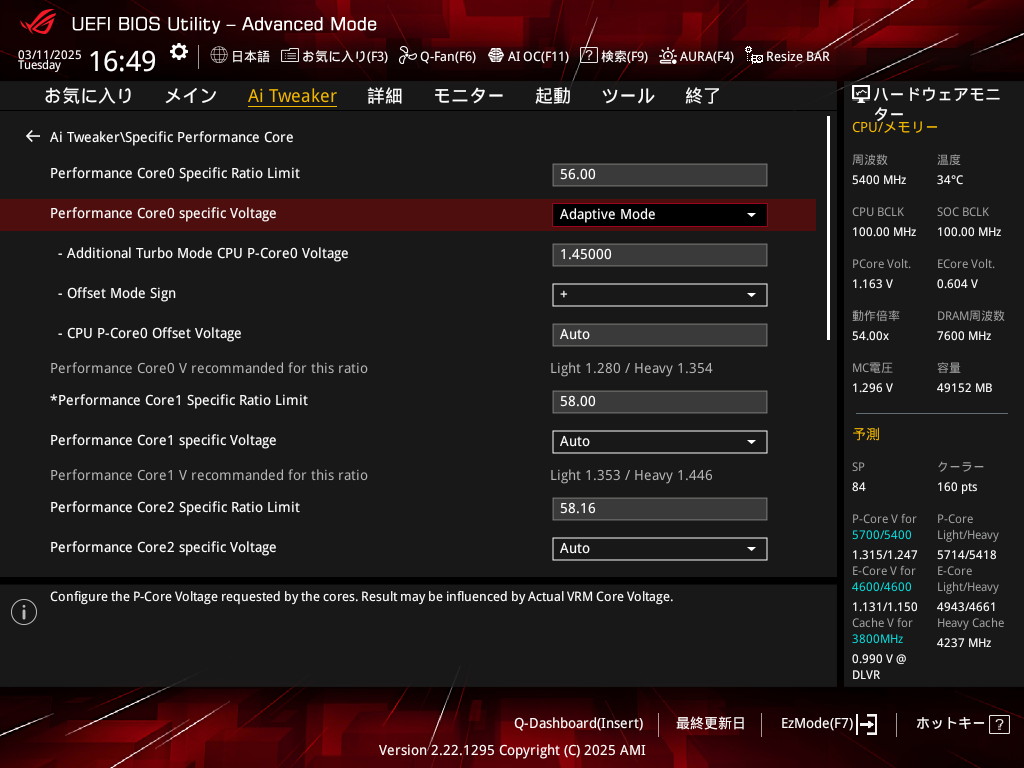Click CPU/メモリー section heading
Viewport: 1024px width, 768px height.
click(895, 127)
